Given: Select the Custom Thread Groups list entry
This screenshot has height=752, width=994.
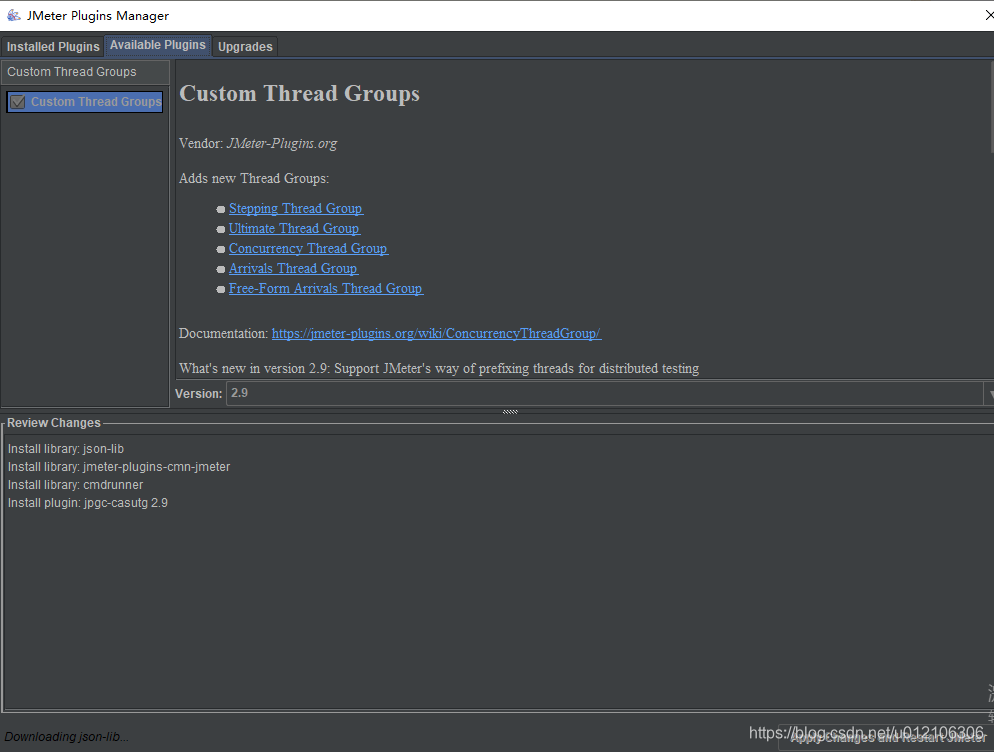Looking at the screenshot, I should coord(84,101).
